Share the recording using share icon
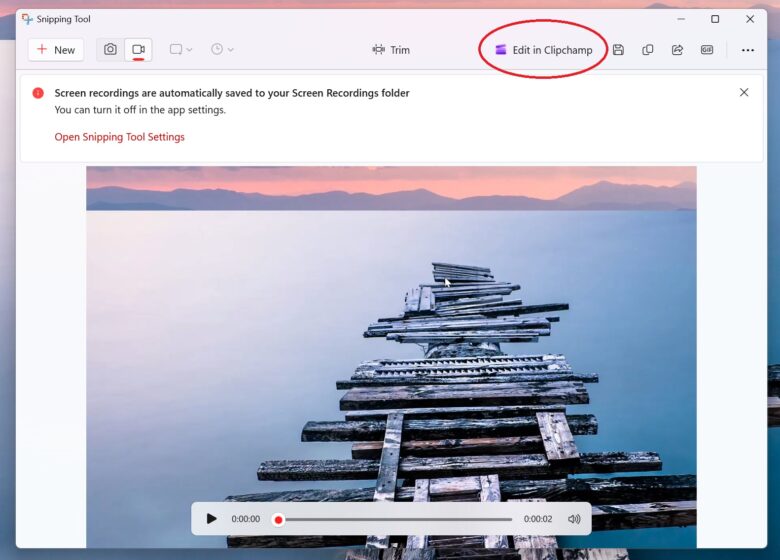Image resolution: width=780 pixels, height=560 pixels. [677, 50]
